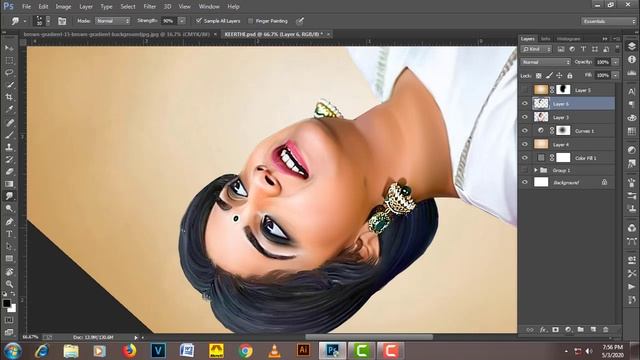The height and width of the screenshot is (360, 640).
Task: Open the Image menu
Action: (63, 7)
